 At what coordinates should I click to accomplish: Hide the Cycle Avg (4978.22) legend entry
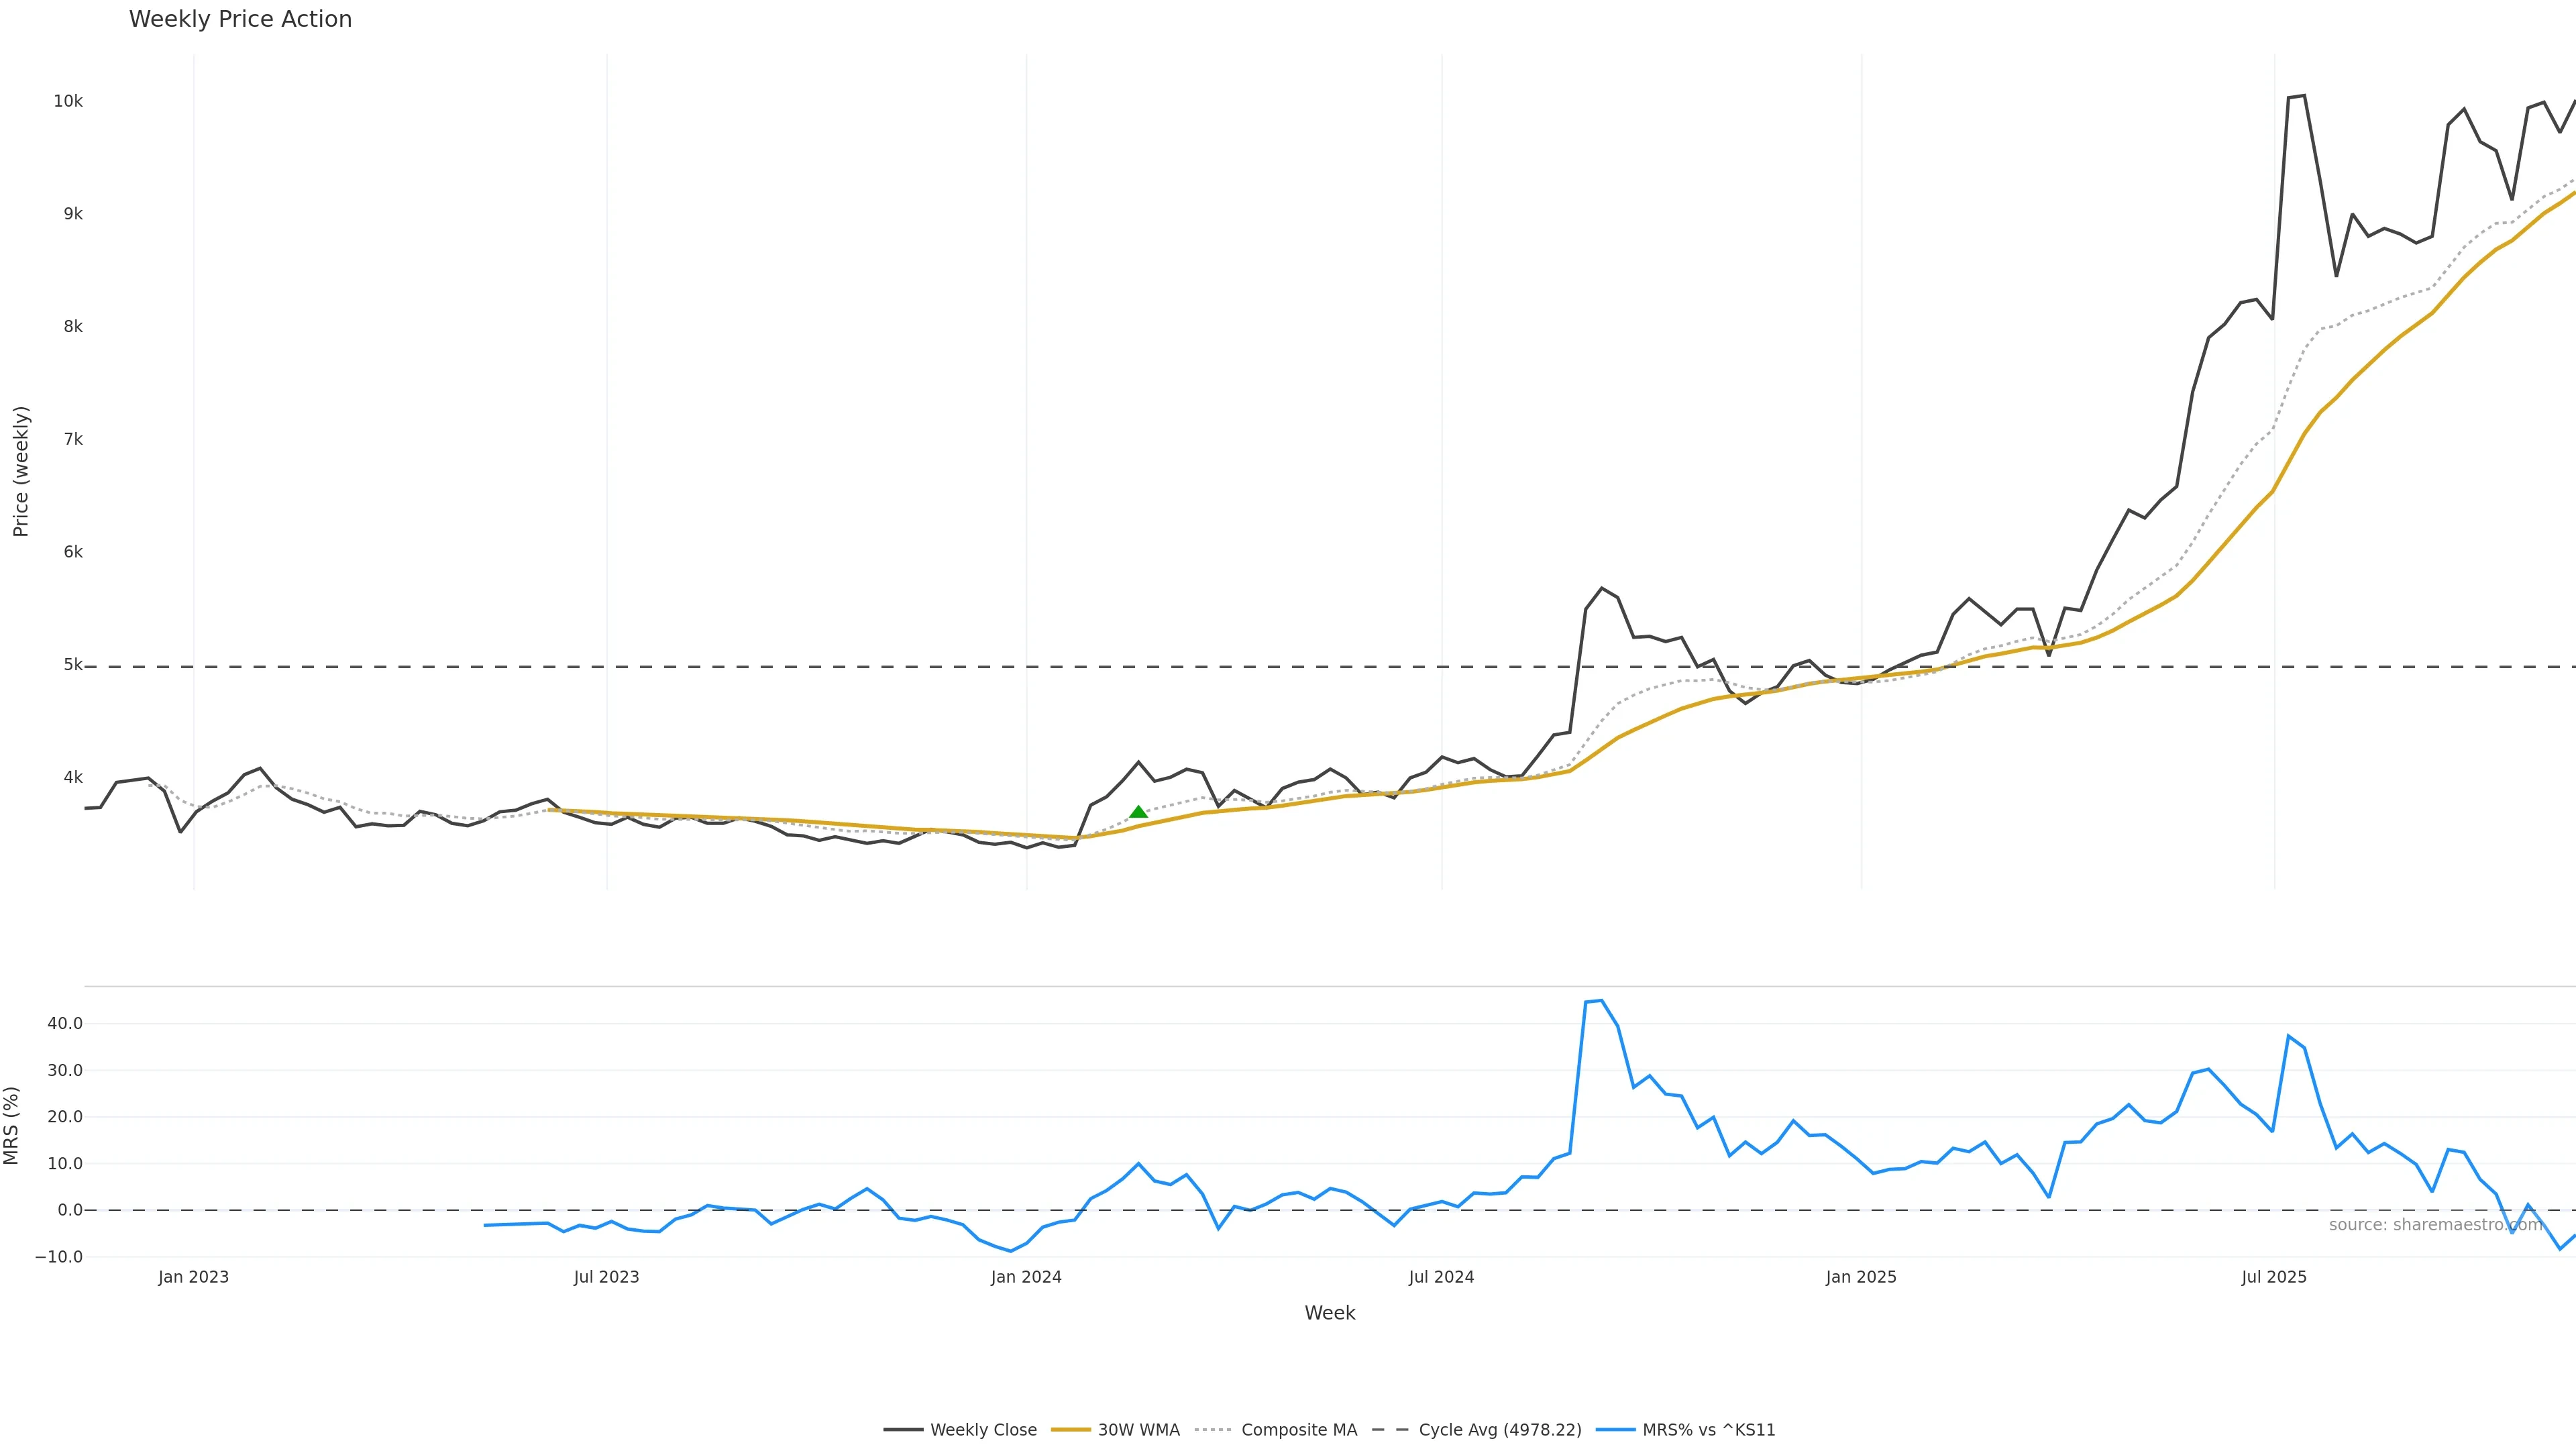click(1499, 1430)
